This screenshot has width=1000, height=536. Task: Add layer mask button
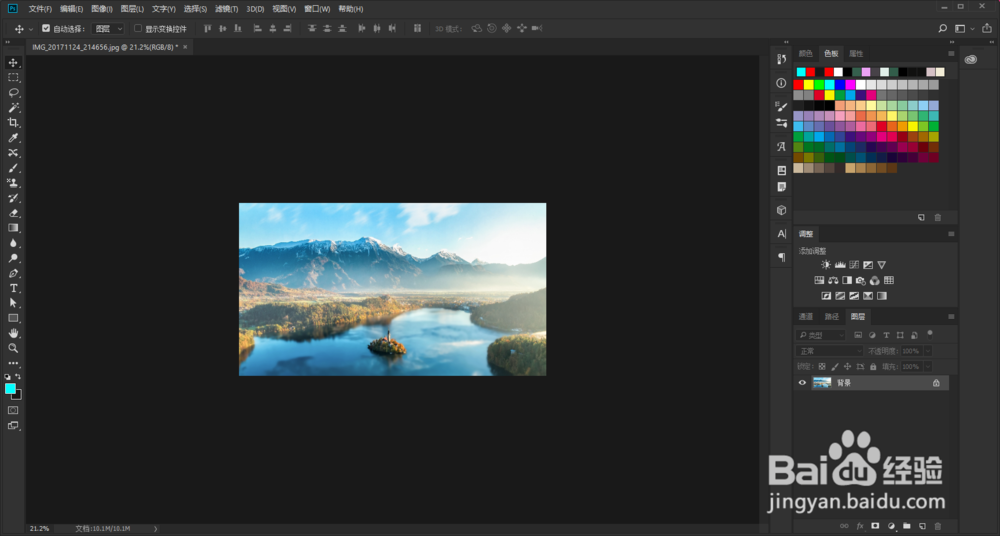pyautogui.click(x=875, y=526)
